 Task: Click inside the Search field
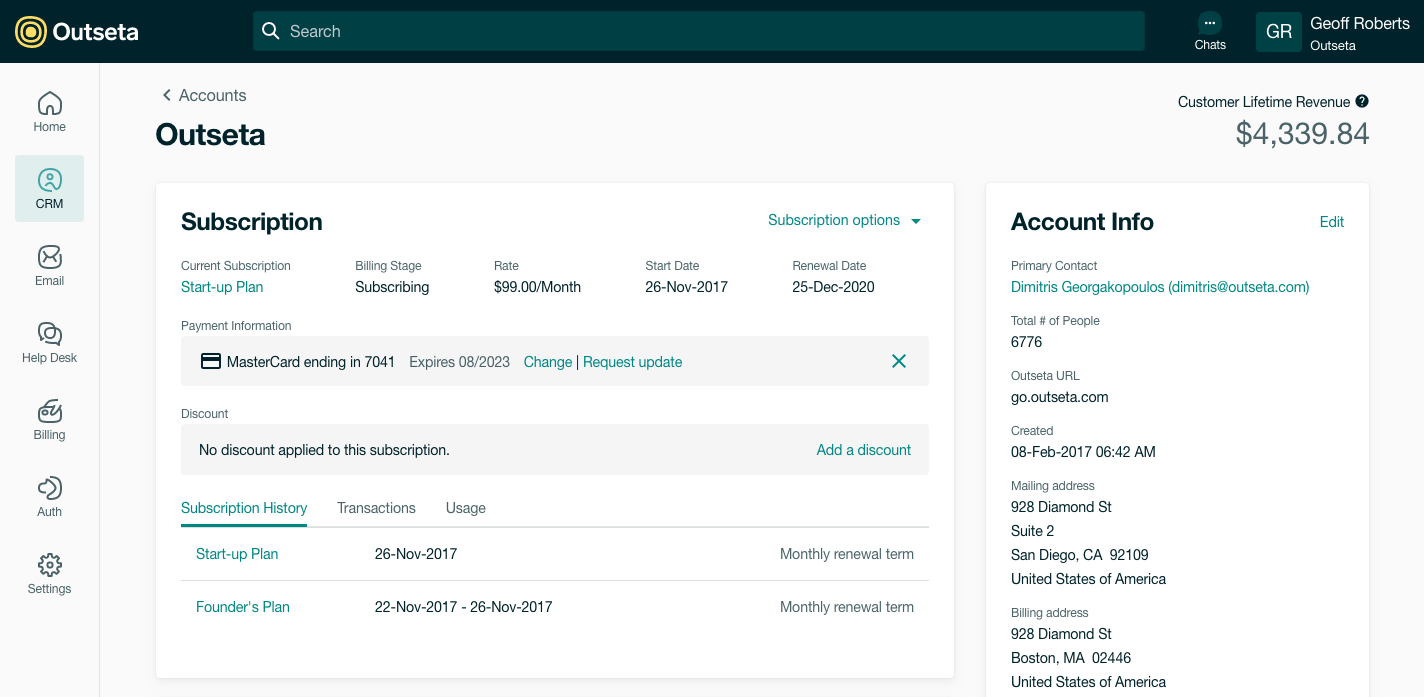[700, 31]
